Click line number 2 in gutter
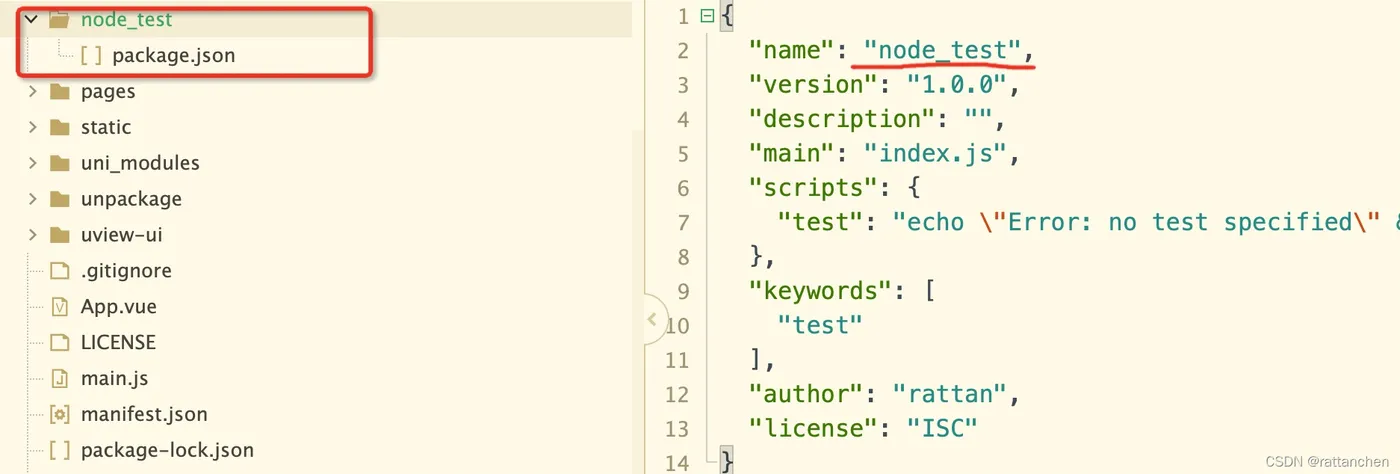Viewport: 1400px width, 474px height. [683, 51]
